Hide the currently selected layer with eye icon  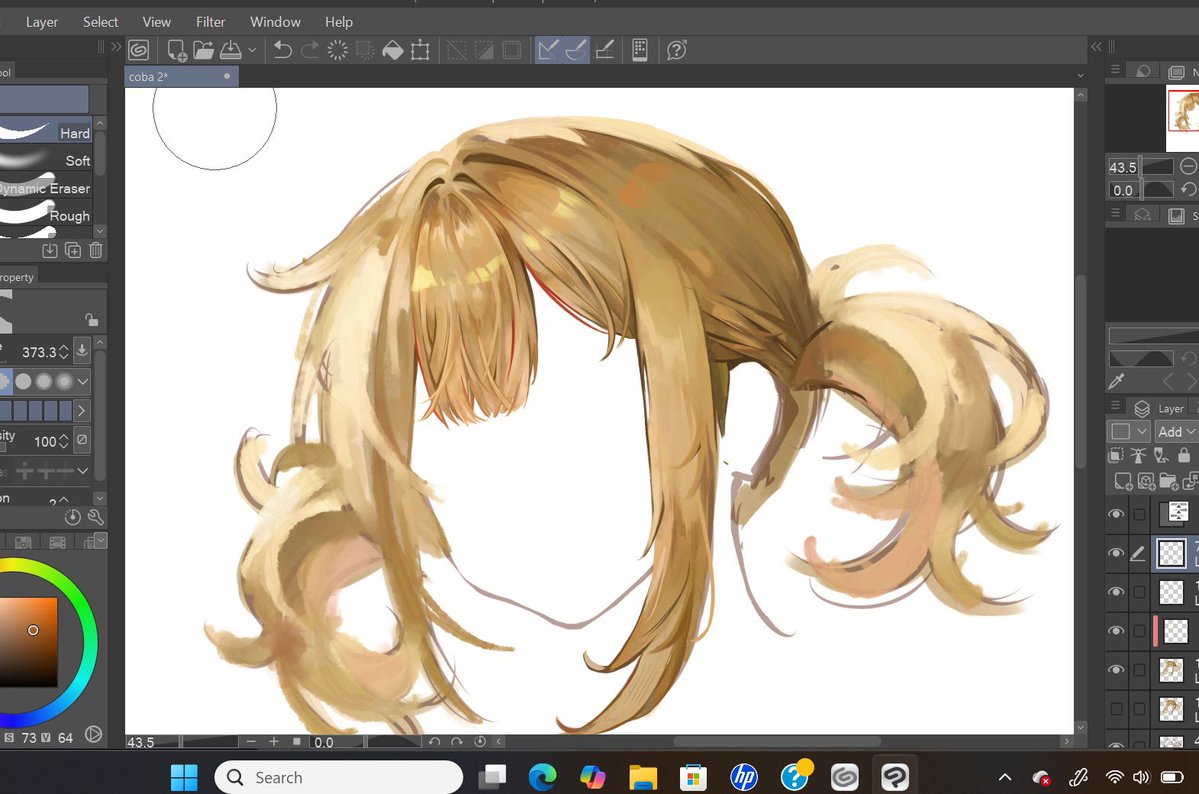1116,553
